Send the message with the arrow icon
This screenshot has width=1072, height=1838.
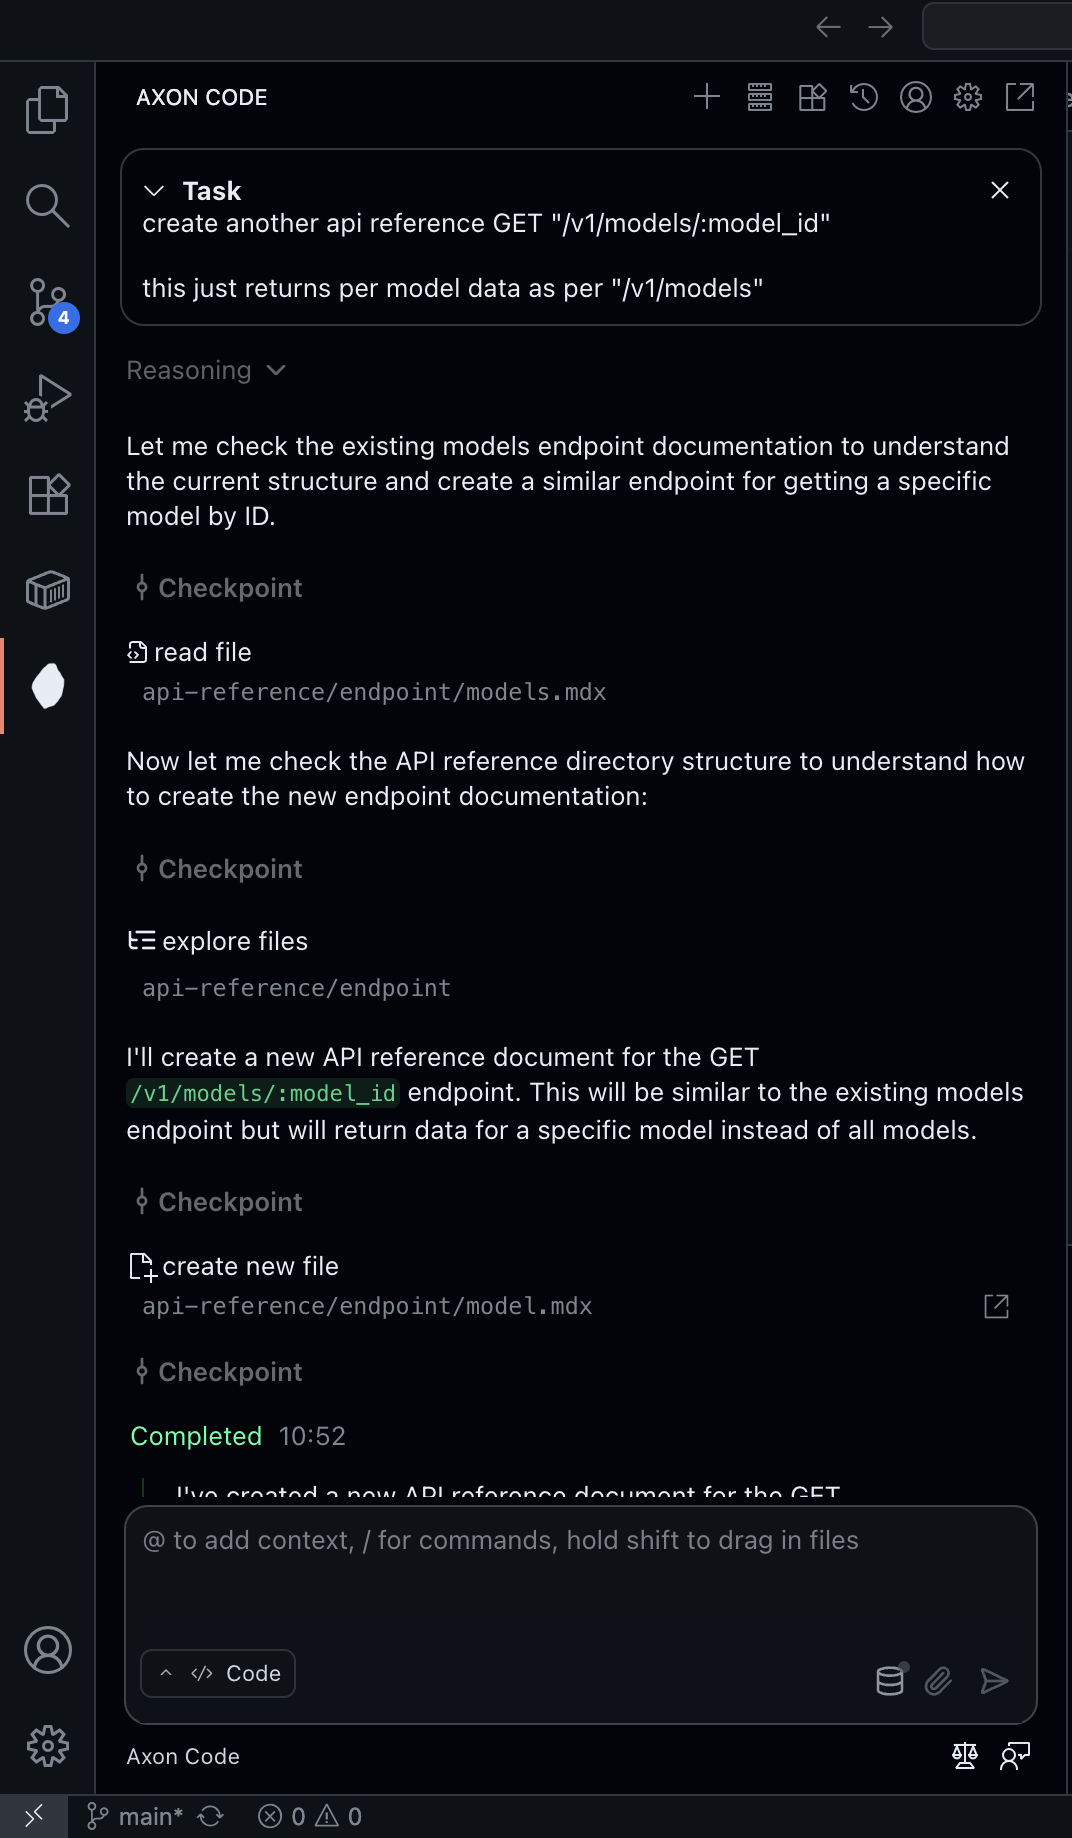point(994,1681)
